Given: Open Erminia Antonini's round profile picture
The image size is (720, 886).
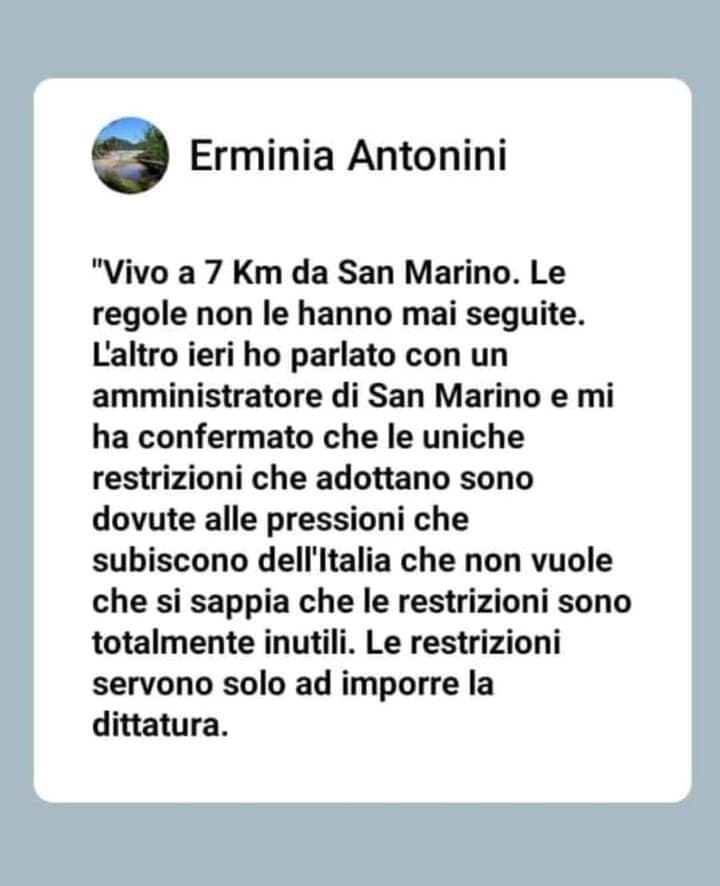Looking at the screenshot, I should [x=131, y=155].
